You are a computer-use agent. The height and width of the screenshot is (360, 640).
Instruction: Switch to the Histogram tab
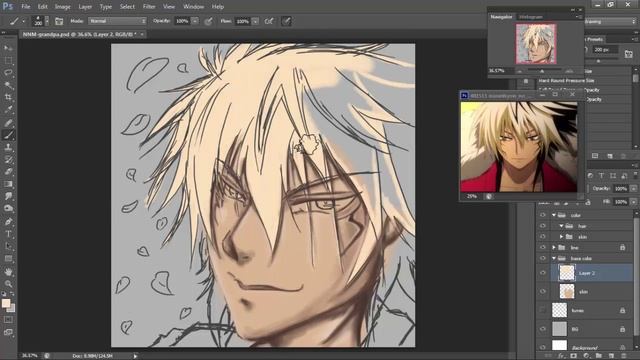(x=531, y=17)
